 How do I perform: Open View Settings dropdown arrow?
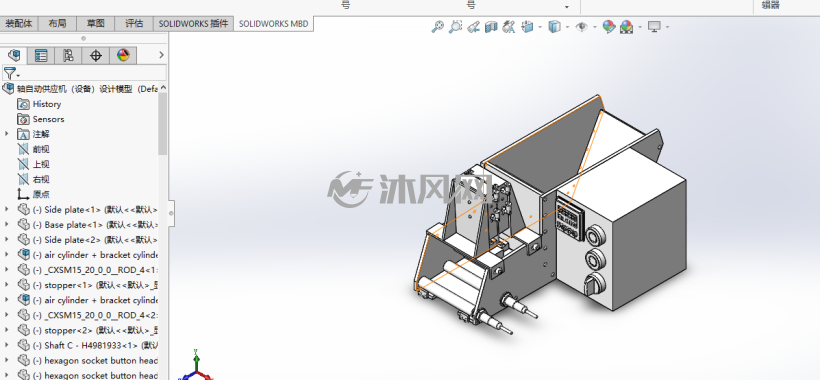667,27
